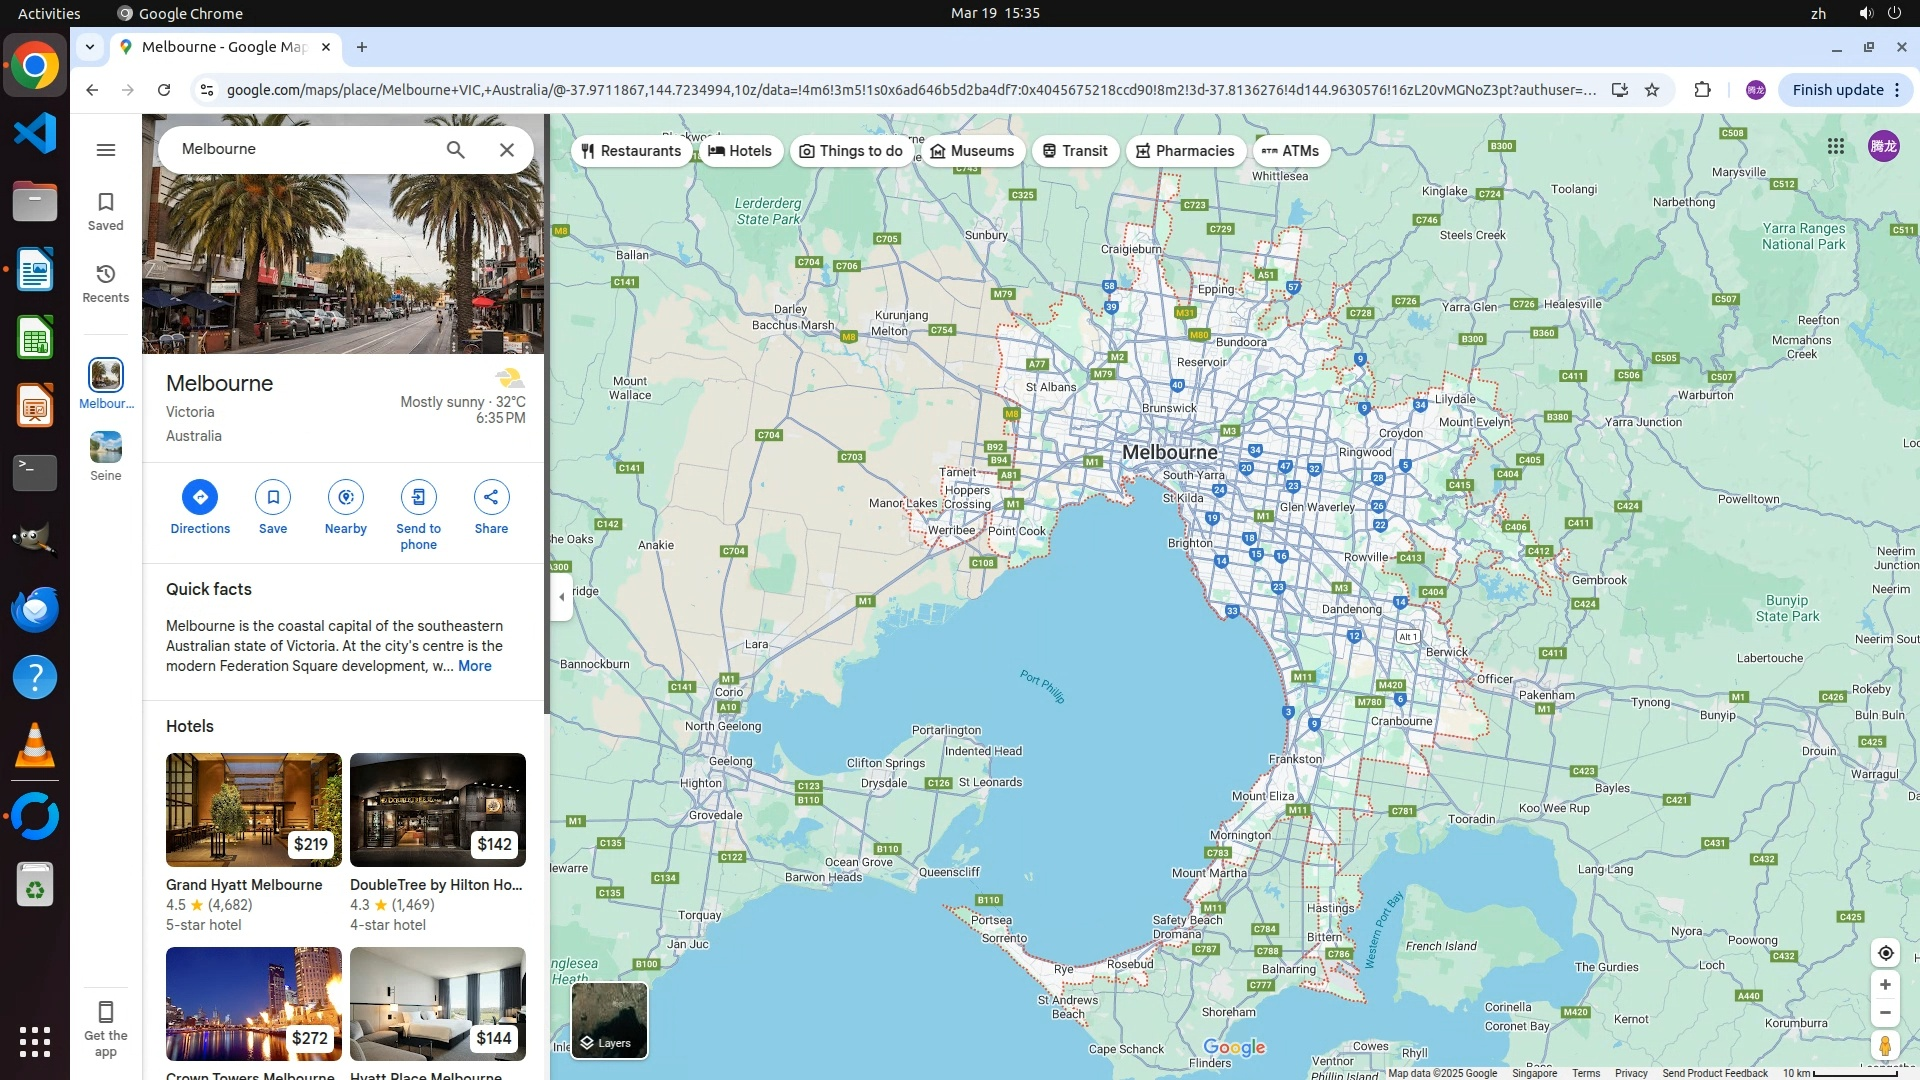Select the Hotels category chip
Screen dimensions: 1920x1080
tap(740, 151)
